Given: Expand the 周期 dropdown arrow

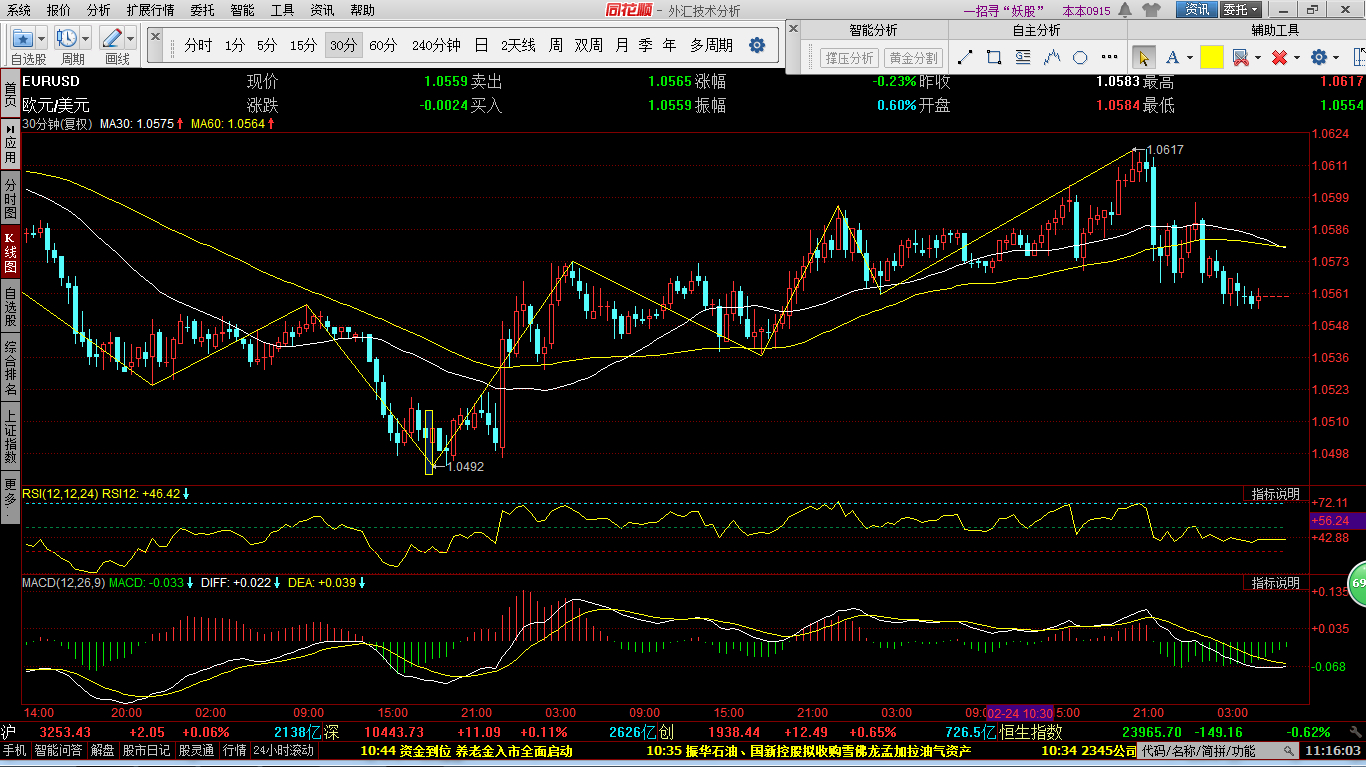Looking at the screenshot, I should tap(86, 39).
